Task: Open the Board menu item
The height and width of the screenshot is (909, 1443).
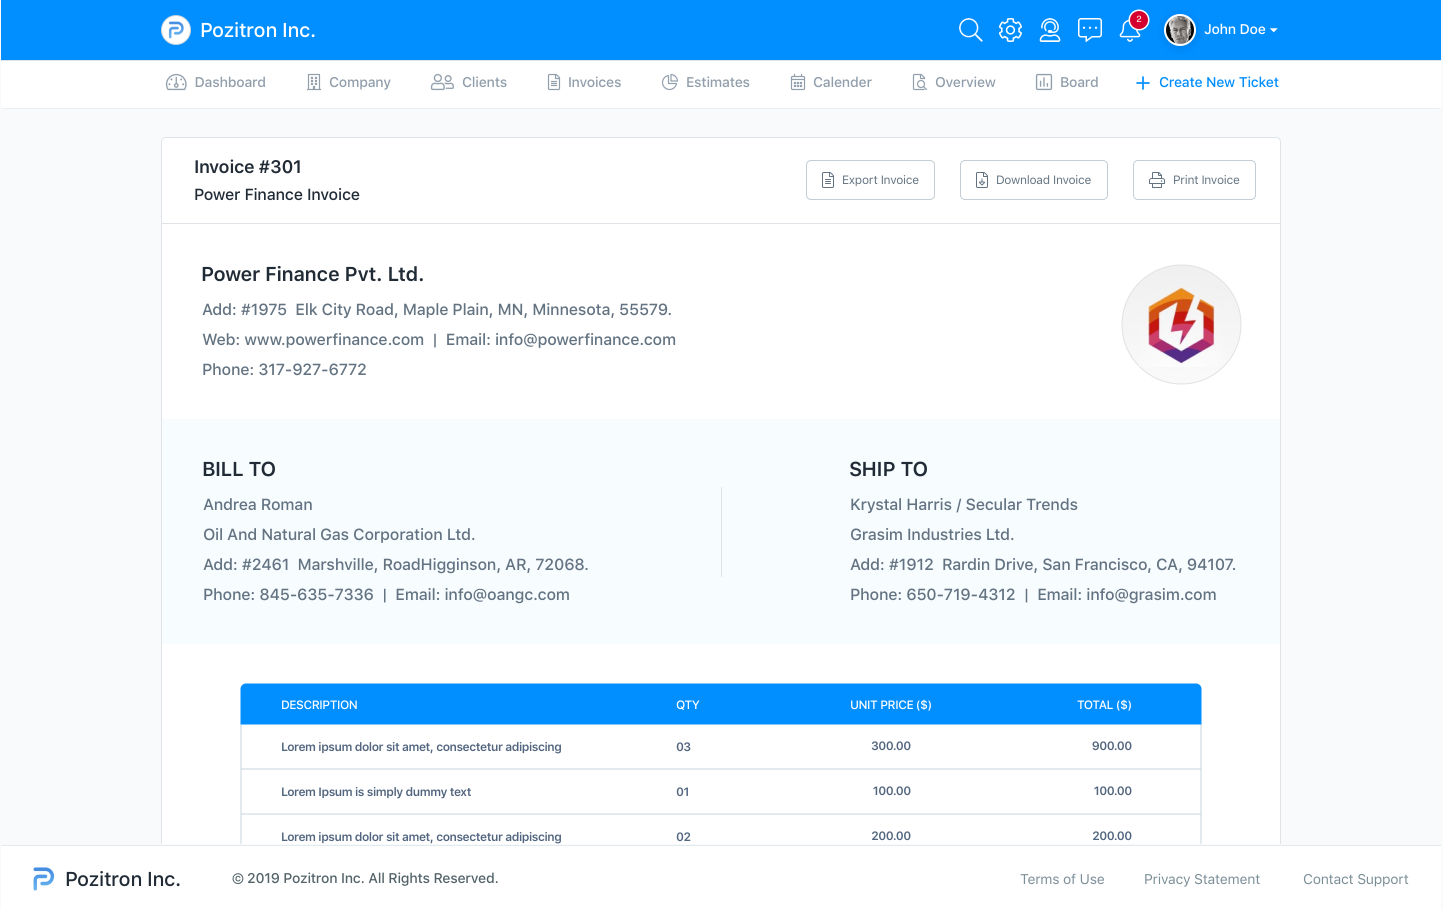Action: 1067,82
